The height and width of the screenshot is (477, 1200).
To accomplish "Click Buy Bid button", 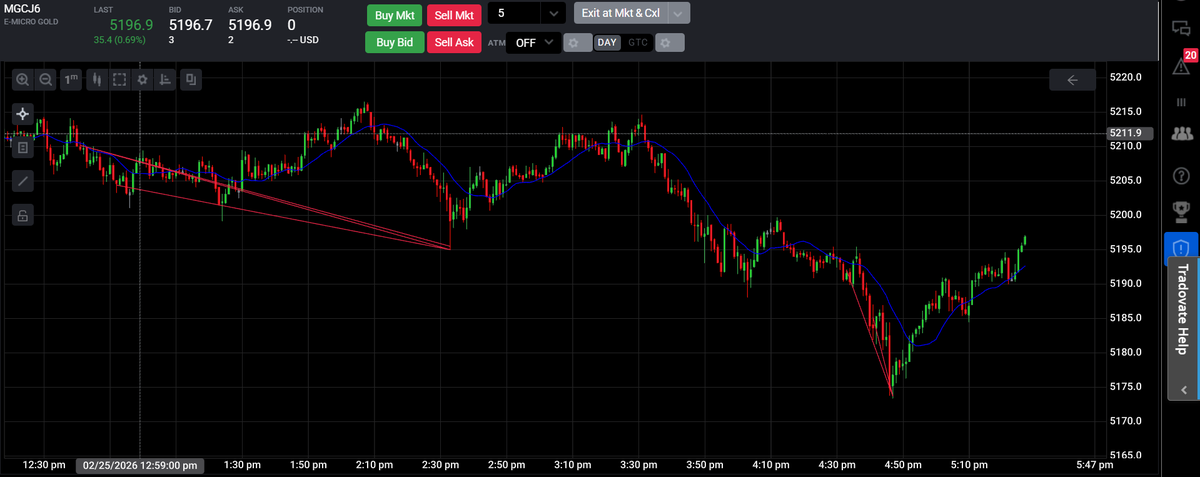I will (x=394, y=42).
